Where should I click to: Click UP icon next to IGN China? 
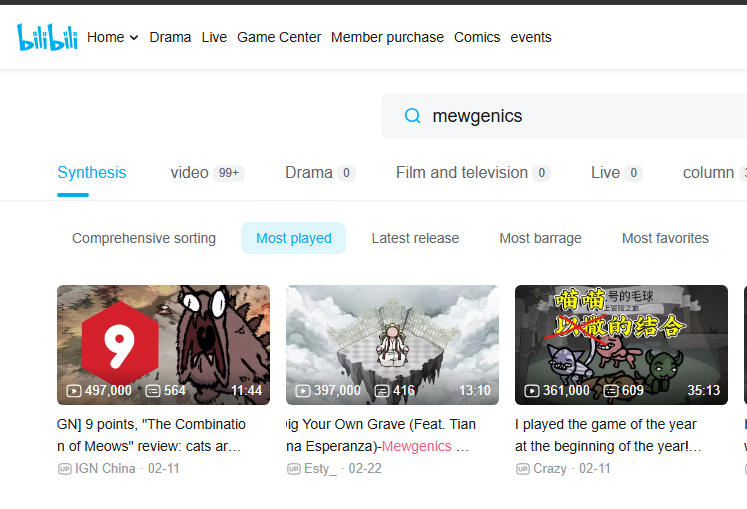click(x=65, y=469)
